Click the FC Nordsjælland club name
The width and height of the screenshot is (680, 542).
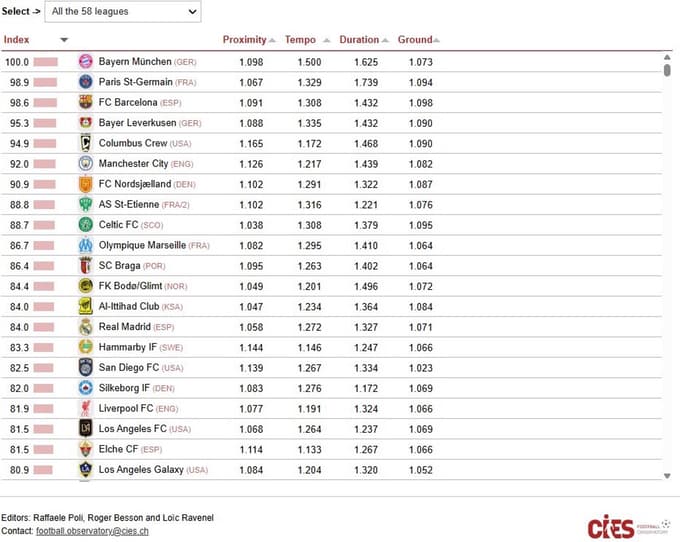pyautogui.click(x=134, y=184)
